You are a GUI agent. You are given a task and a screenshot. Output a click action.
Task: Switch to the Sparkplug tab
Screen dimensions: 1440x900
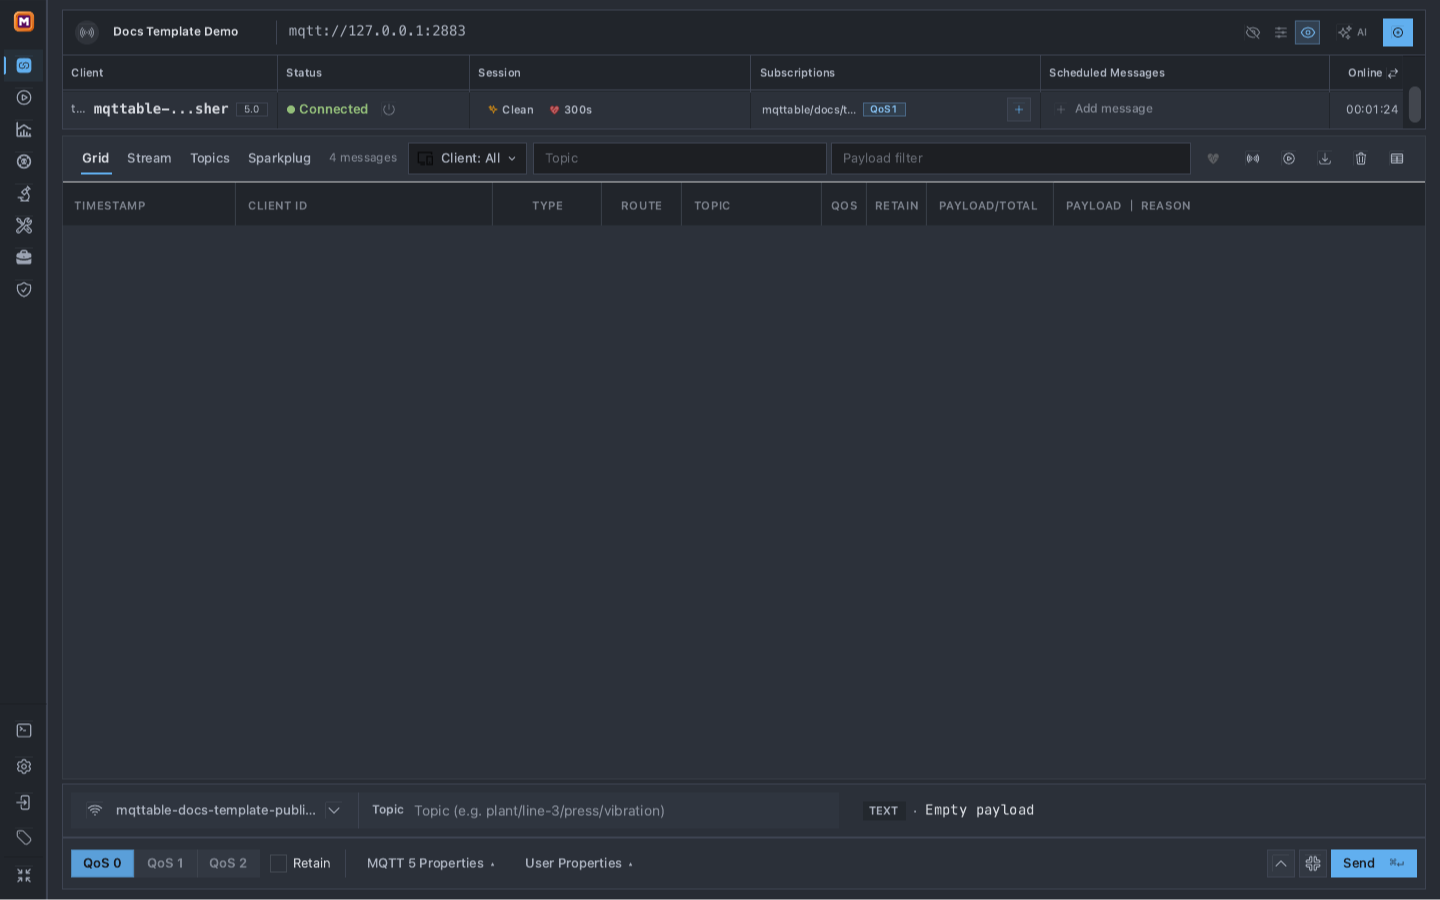click(279, 159)
